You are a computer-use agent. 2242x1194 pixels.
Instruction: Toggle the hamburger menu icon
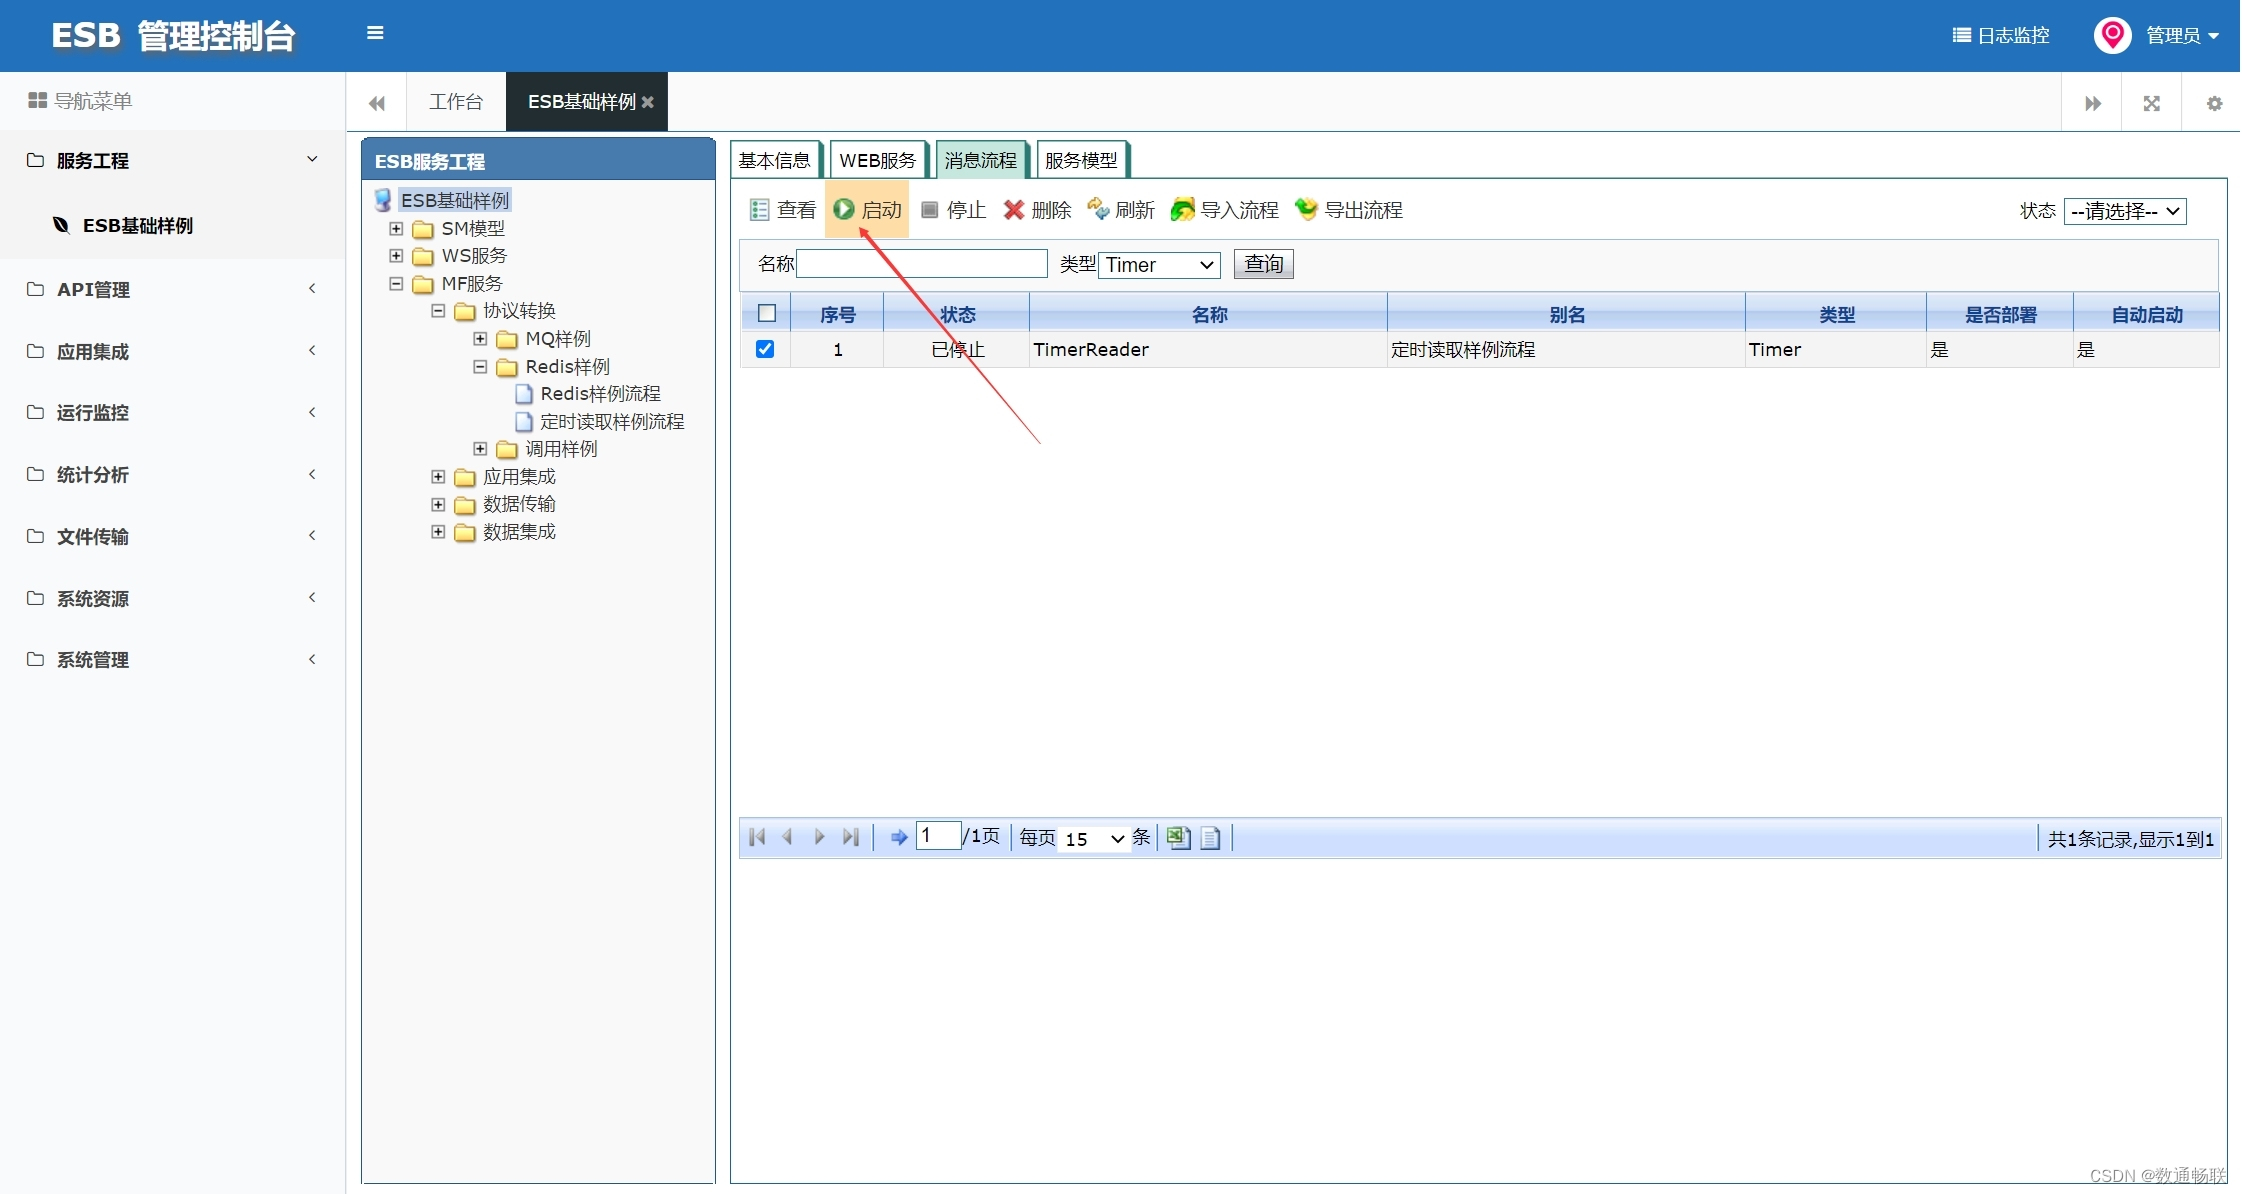375,33
